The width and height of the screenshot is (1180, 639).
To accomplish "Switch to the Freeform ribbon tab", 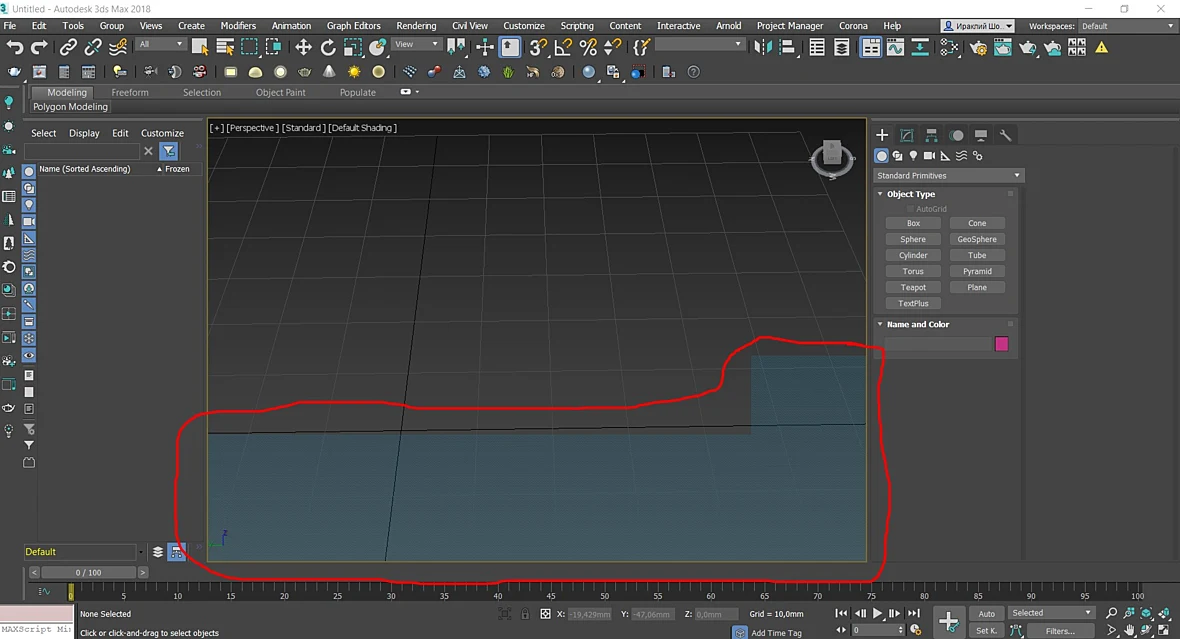I will [129, 93].
